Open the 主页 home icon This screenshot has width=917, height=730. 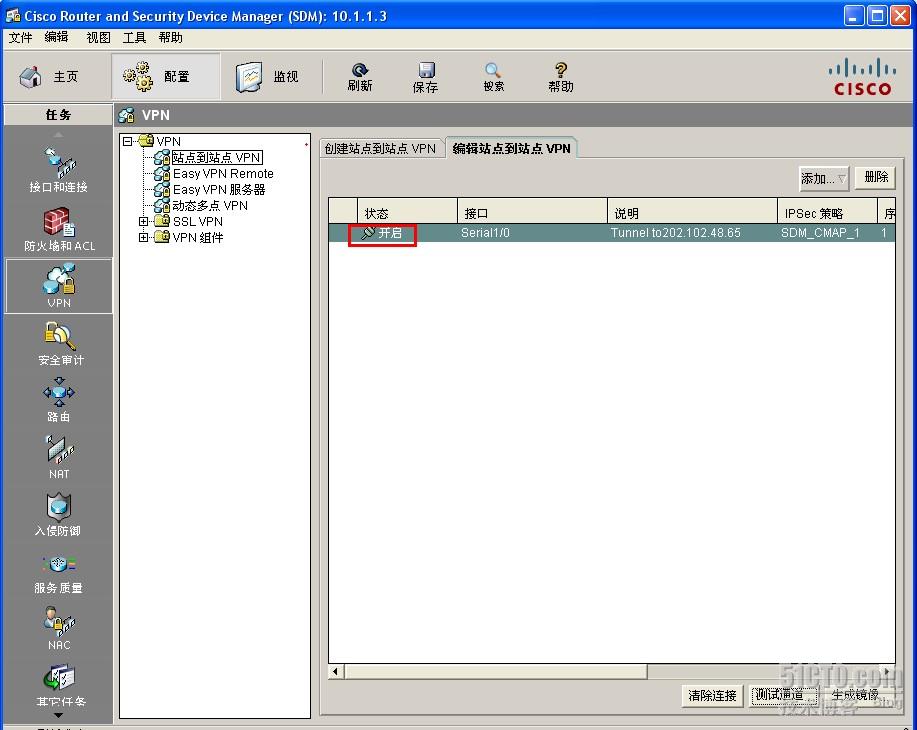click(30, 77)
